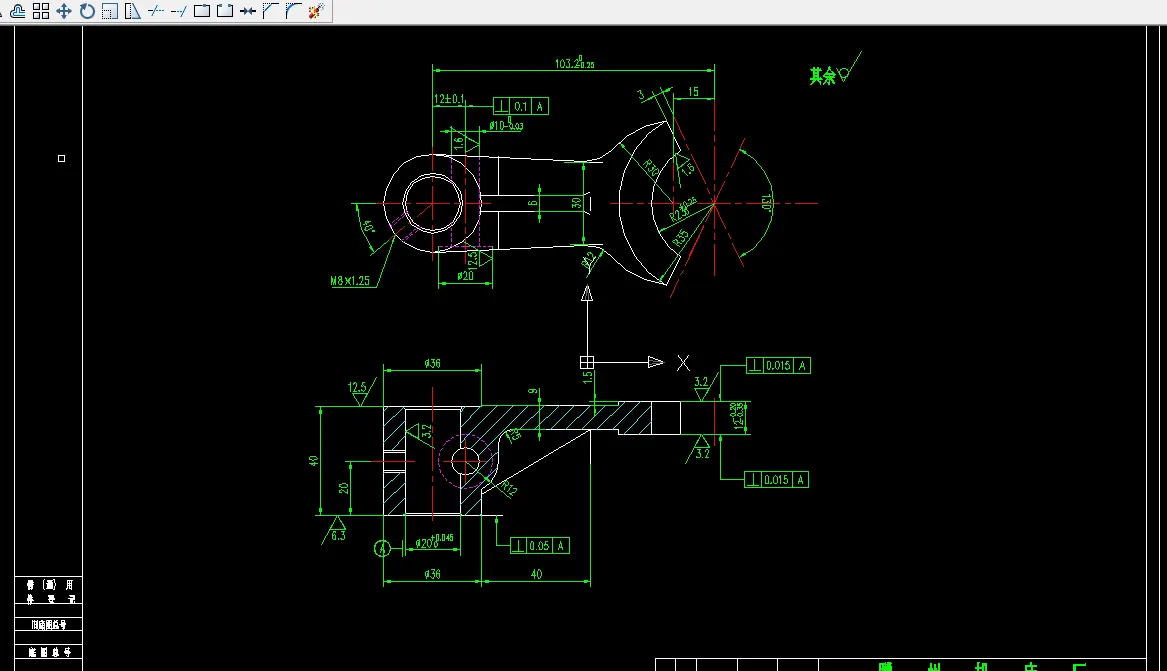Click the datum A circle symbol
Viewport: 1167px width, 671px height.
(x=382, y=549)
